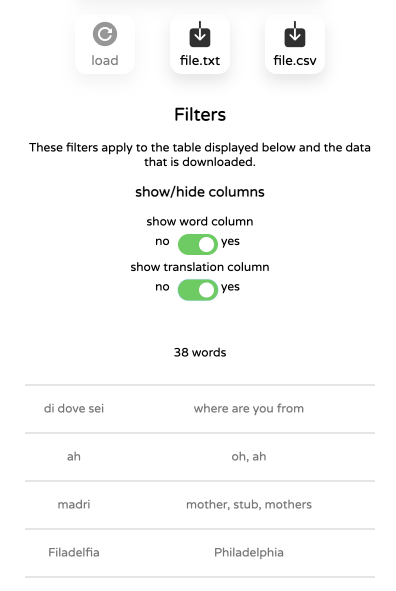Click the word 'Filadelfia'

click(74, 553)
